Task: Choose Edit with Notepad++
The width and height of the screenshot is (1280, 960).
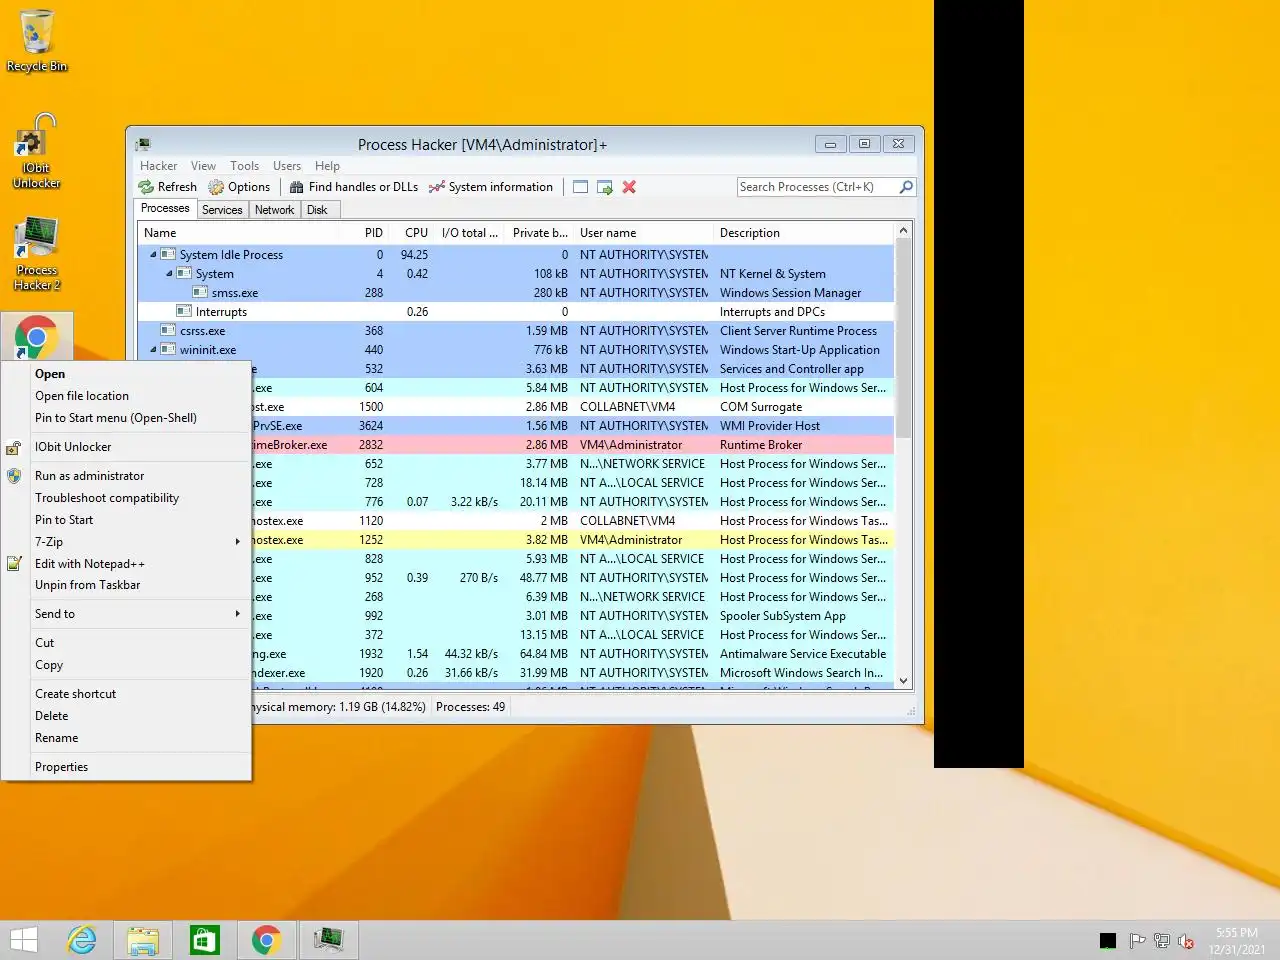Action: (126, 564)
